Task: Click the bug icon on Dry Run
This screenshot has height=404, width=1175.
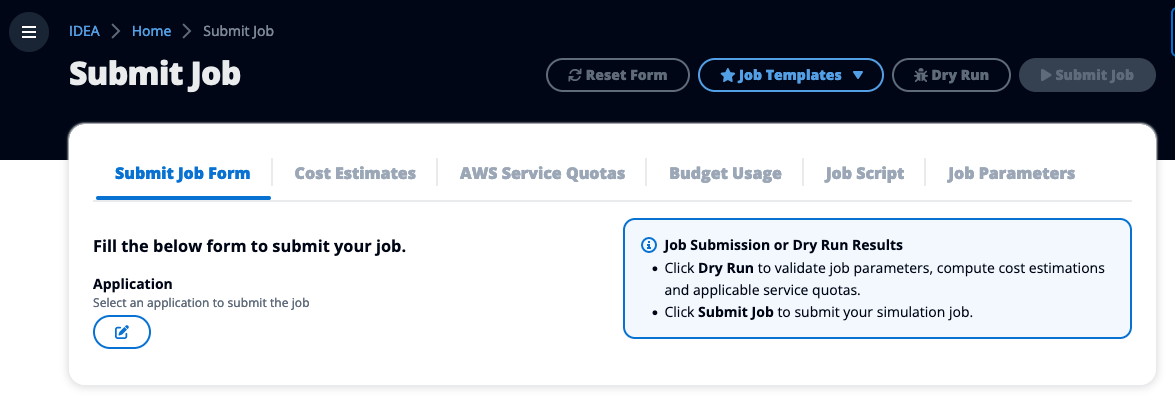Action: click(x=921, y=75)
